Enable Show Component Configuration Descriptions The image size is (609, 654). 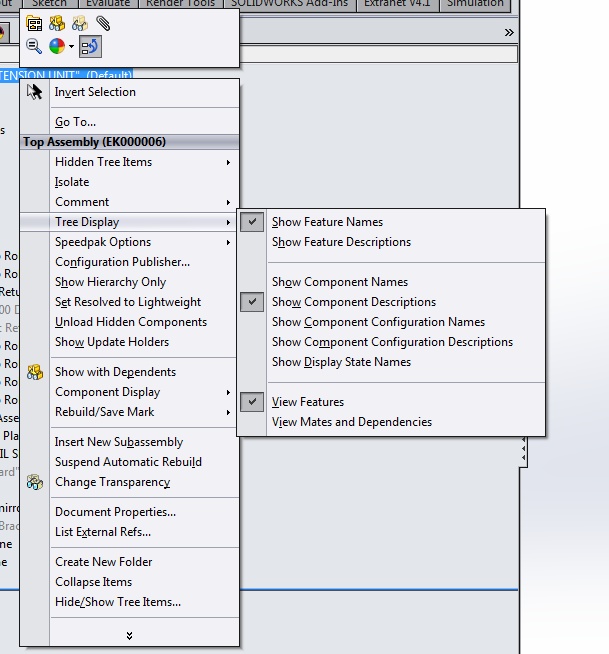point(391,342)
